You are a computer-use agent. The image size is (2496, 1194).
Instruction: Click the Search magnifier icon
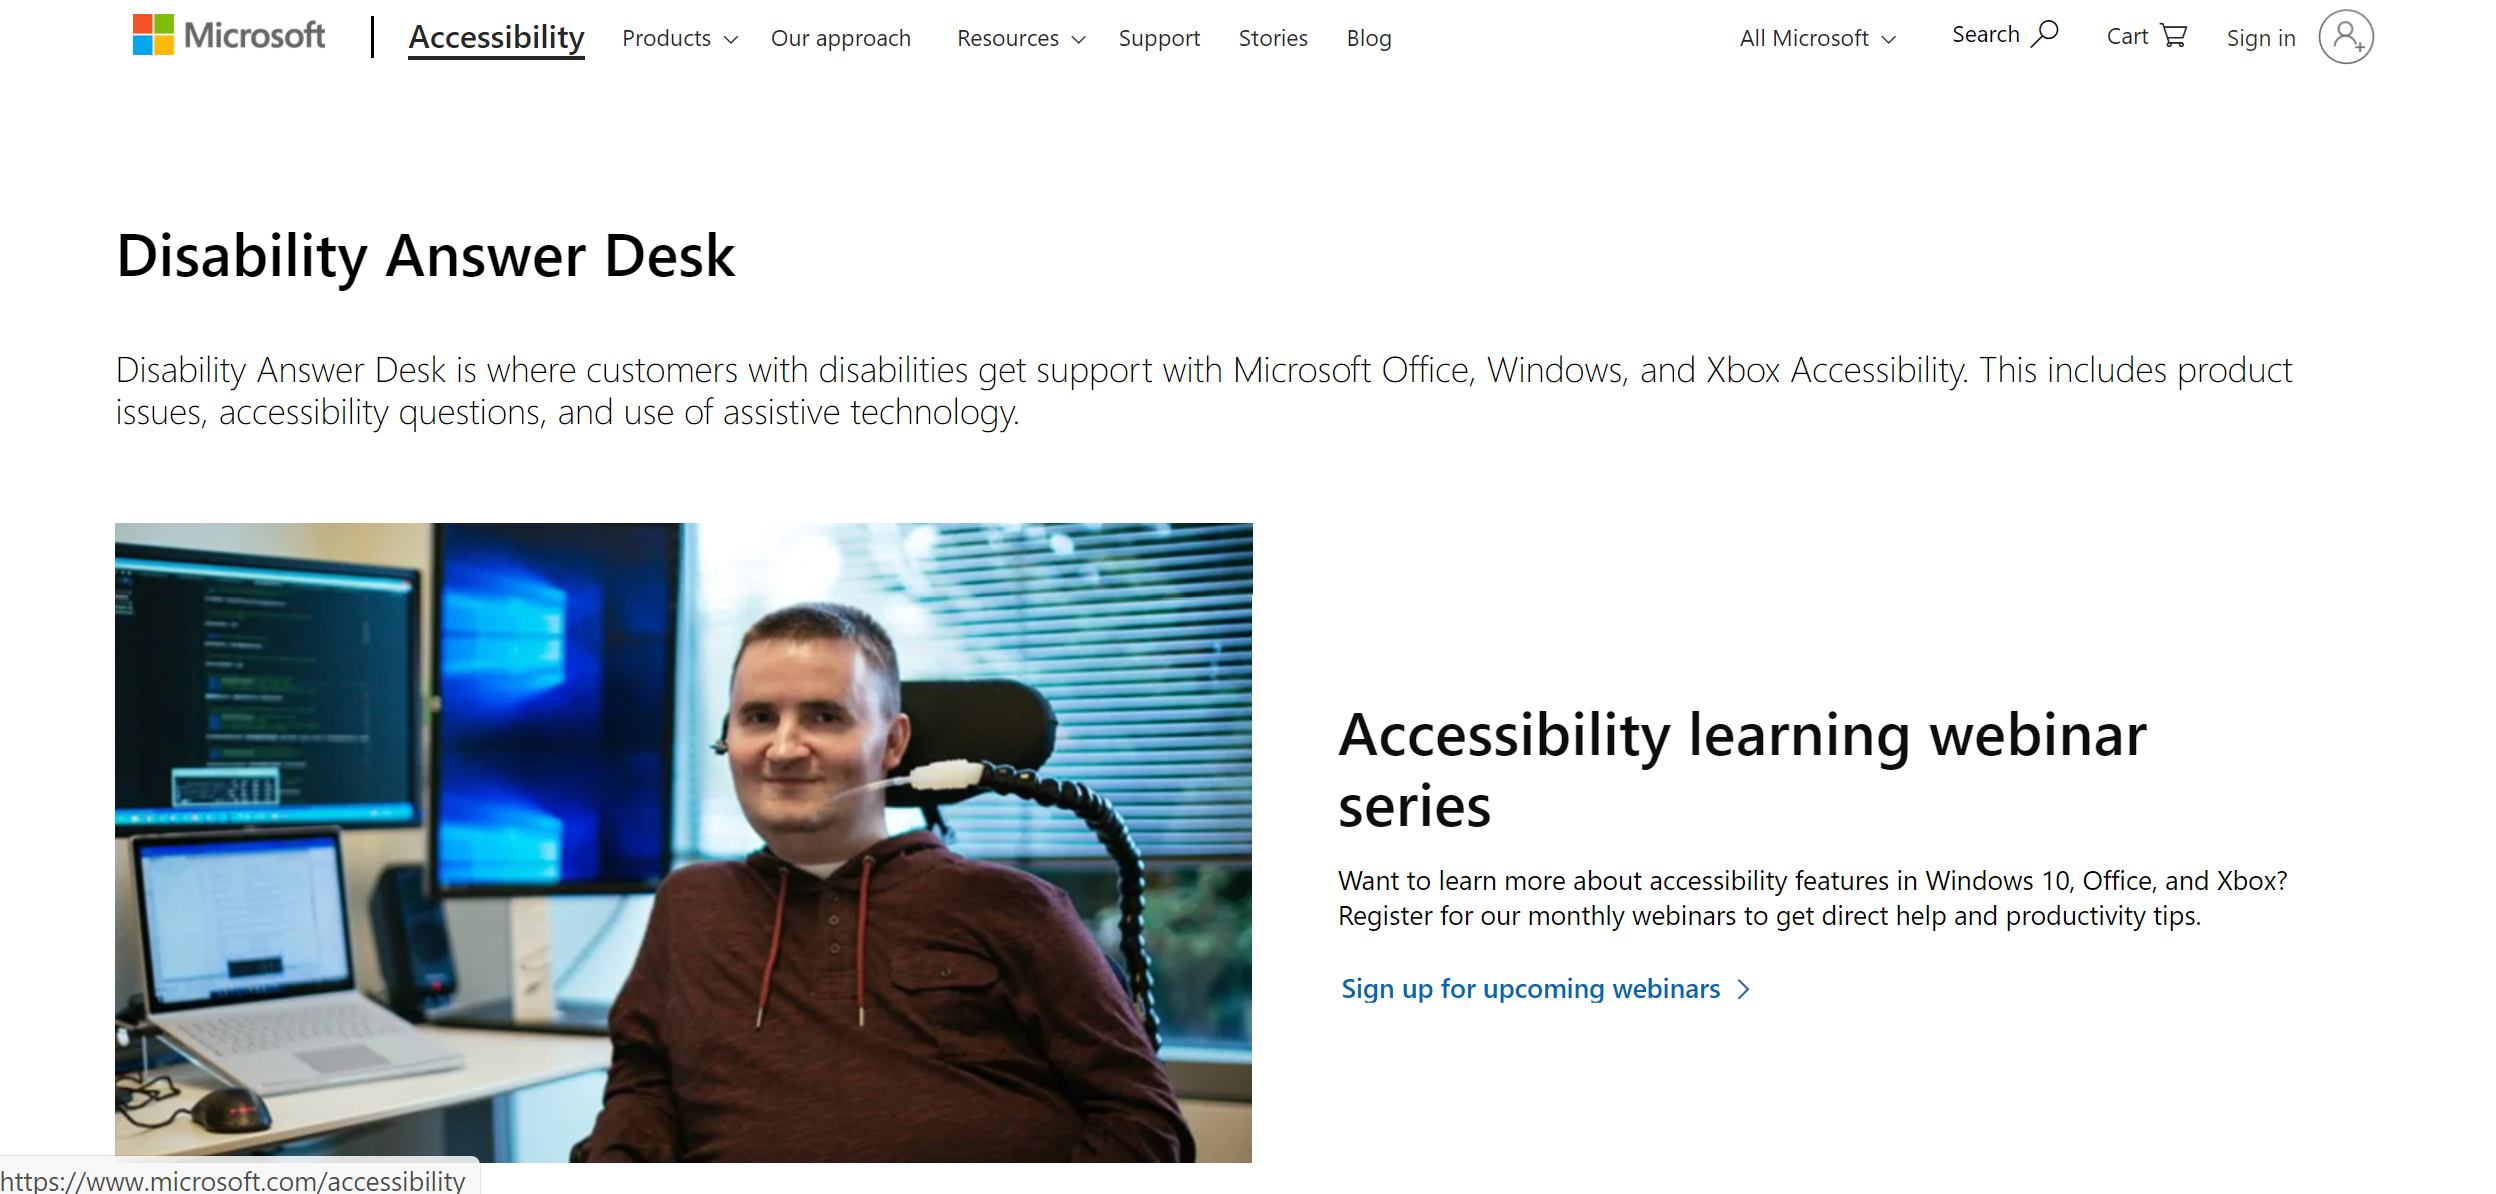(2044, 35)
